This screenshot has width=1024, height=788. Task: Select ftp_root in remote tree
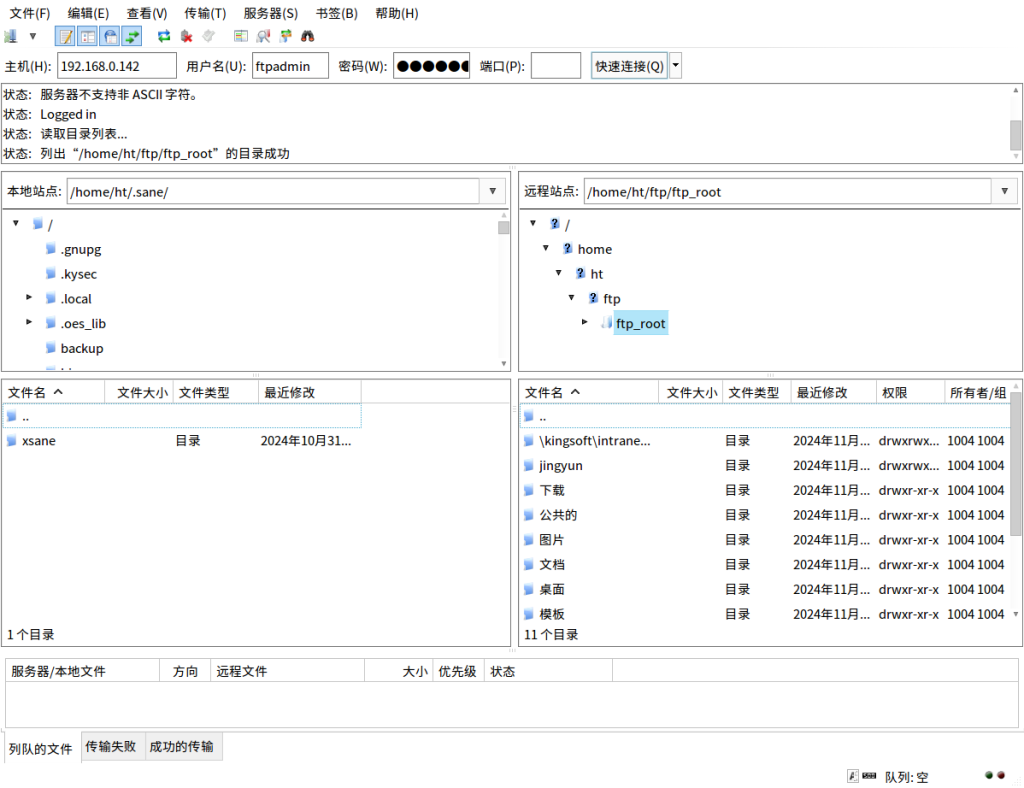point(641,323)
